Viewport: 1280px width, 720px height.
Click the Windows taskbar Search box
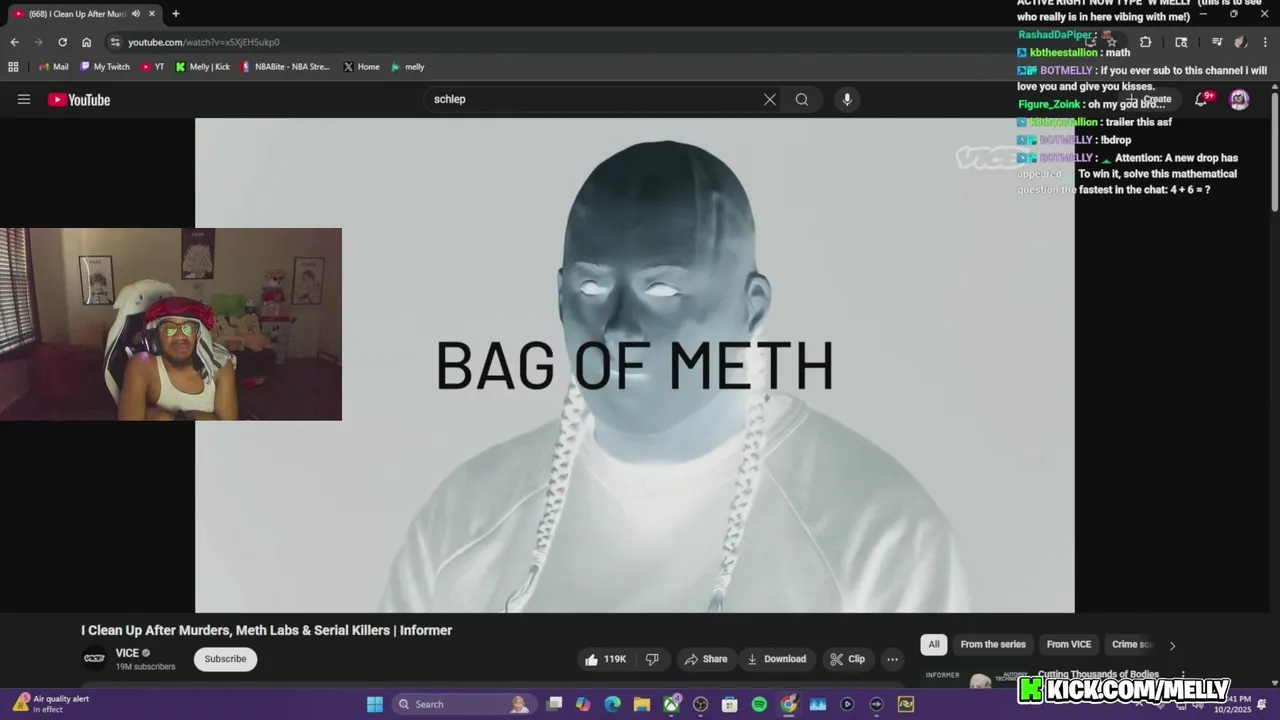[463, 704]
